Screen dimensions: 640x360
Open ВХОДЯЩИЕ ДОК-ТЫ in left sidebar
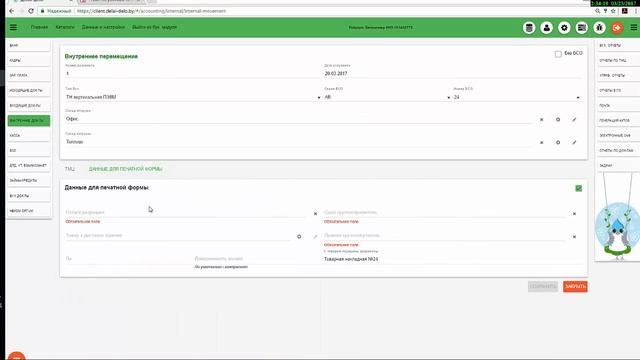pyautogui.click(x=29, y=105)
